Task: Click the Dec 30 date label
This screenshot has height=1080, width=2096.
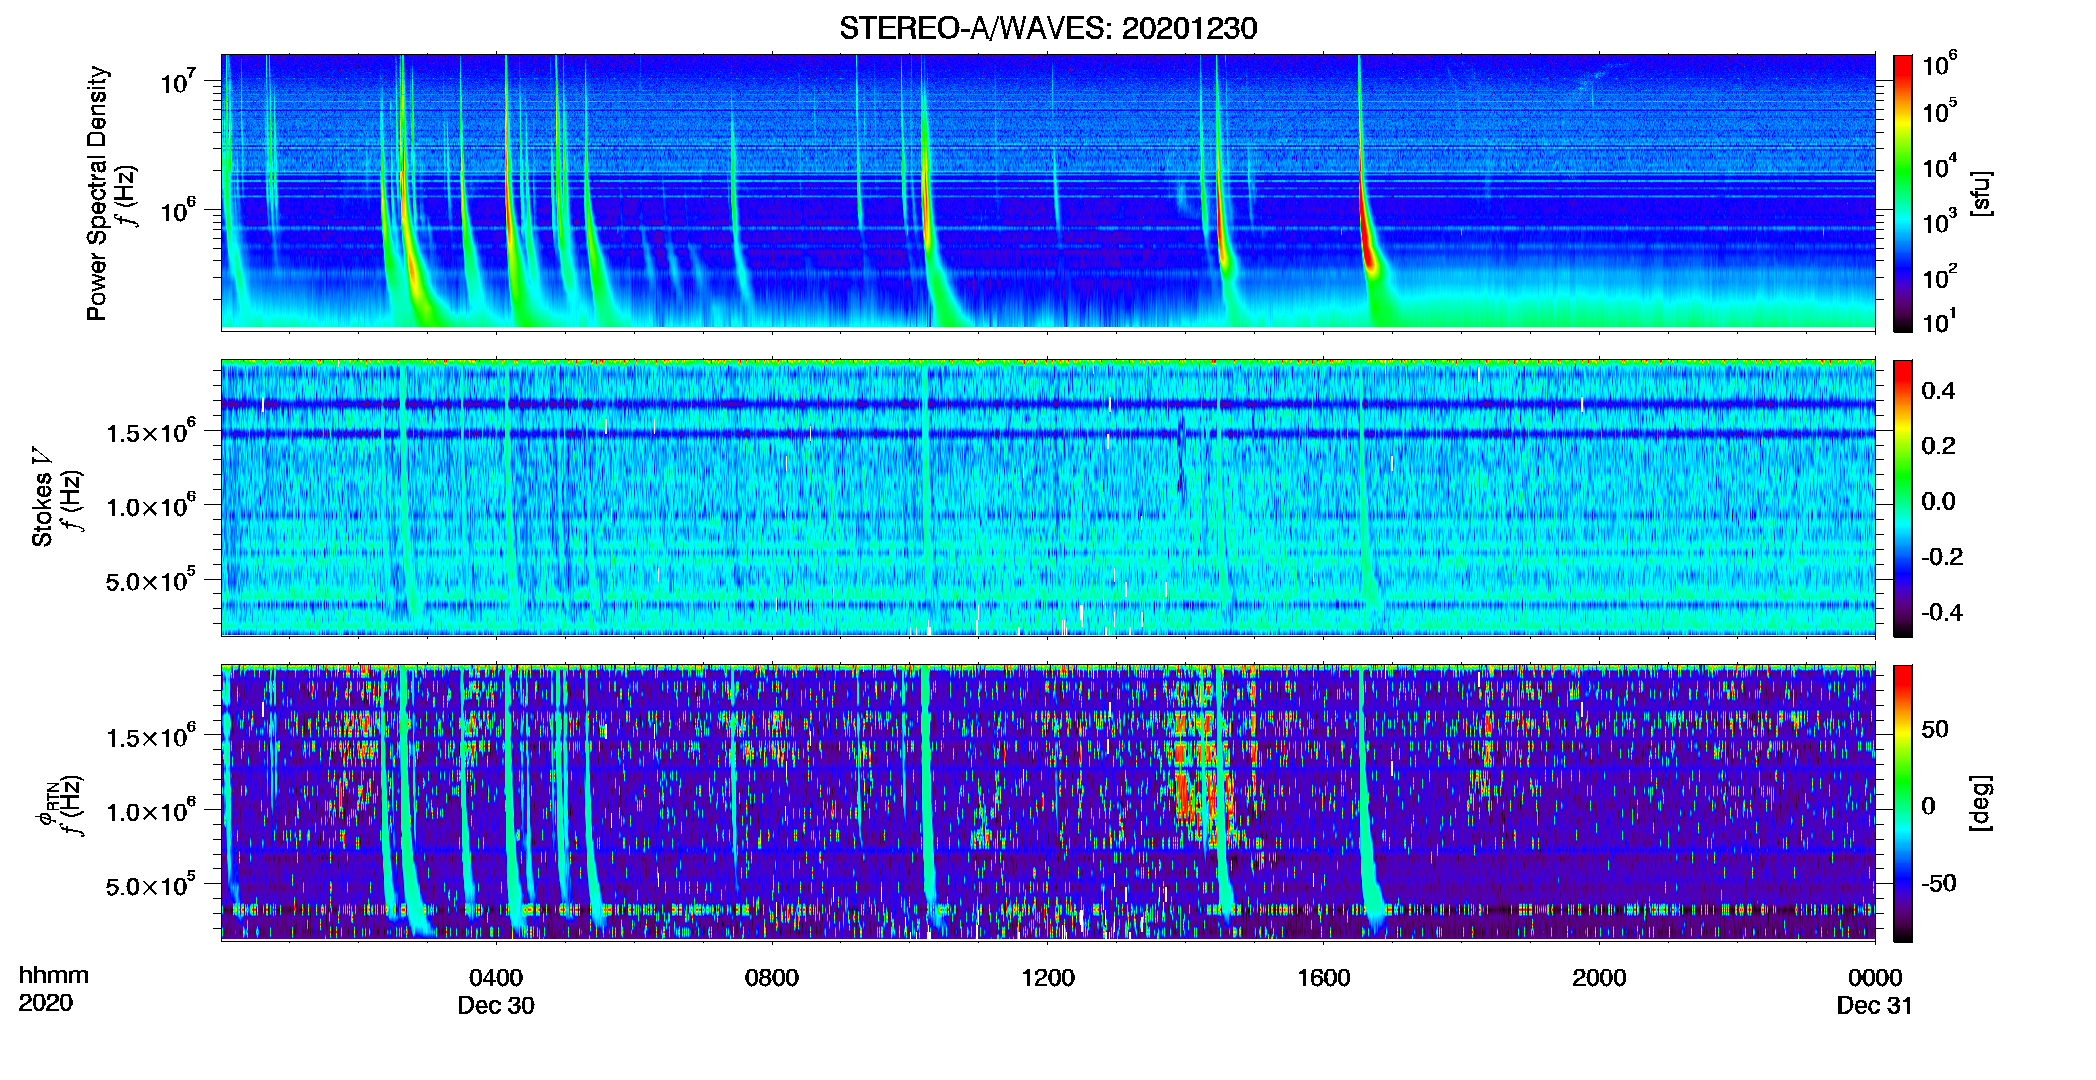Action: [496, 1005]
